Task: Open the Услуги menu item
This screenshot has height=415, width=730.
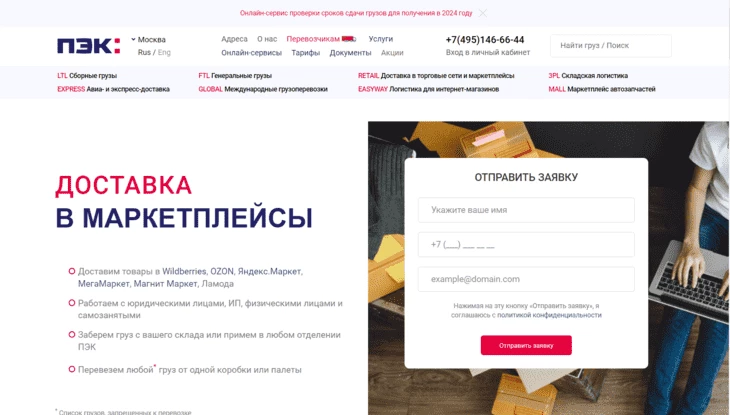Action: point(381,39)
